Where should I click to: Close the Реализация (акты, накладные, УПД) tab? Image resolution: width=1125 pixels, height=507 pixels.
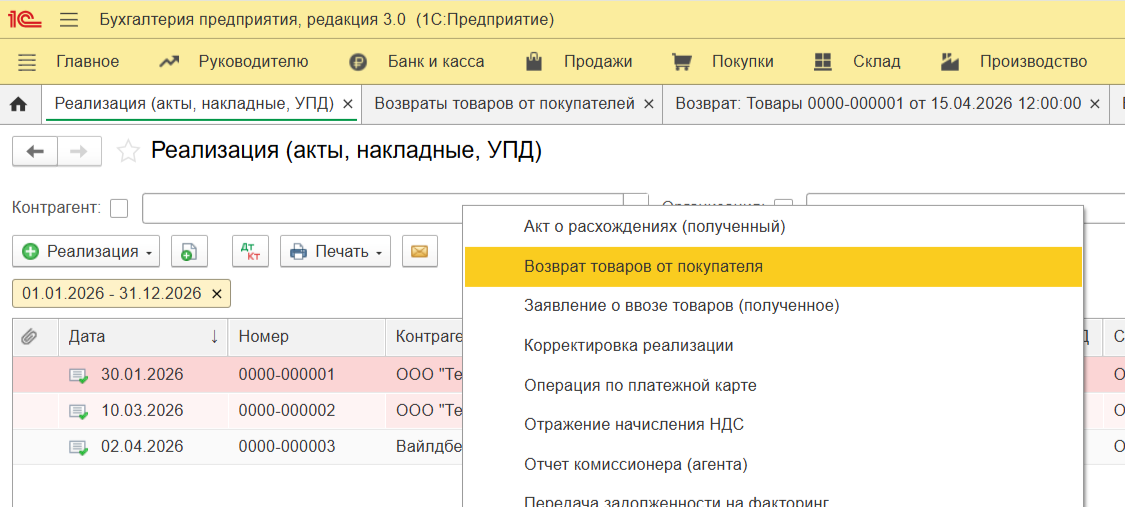348,104
